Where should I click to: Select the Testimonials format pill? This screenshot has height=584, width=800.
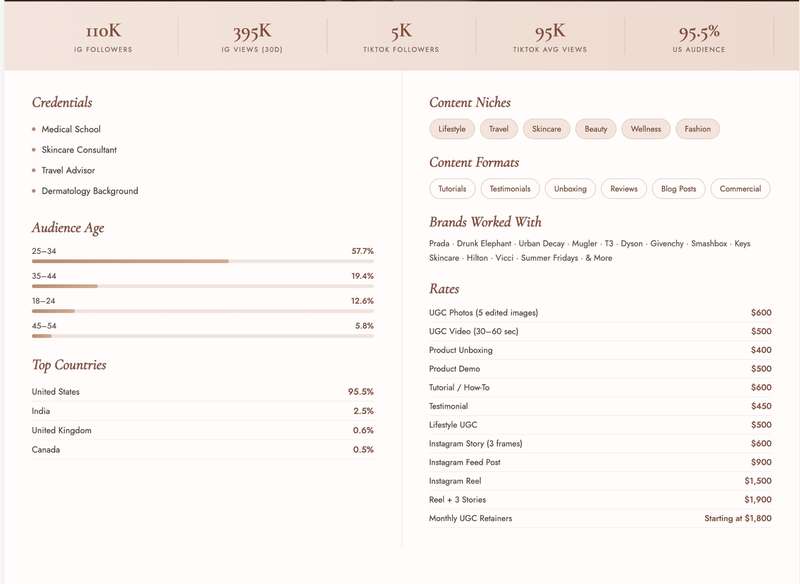[510, 189]
